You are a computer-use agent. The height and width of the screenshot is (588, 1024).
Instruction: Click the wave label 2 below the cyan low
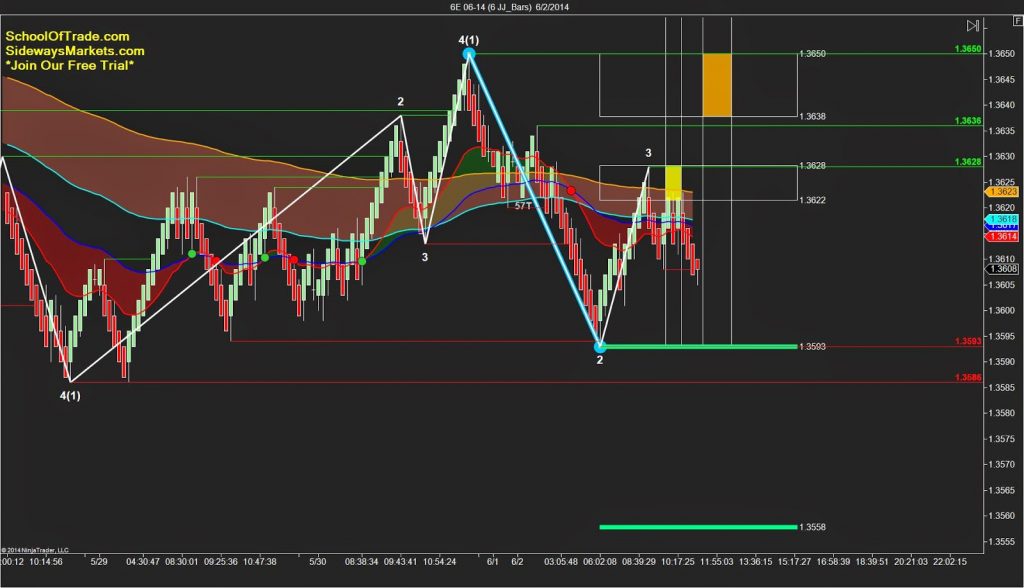[x=600, y=360]
